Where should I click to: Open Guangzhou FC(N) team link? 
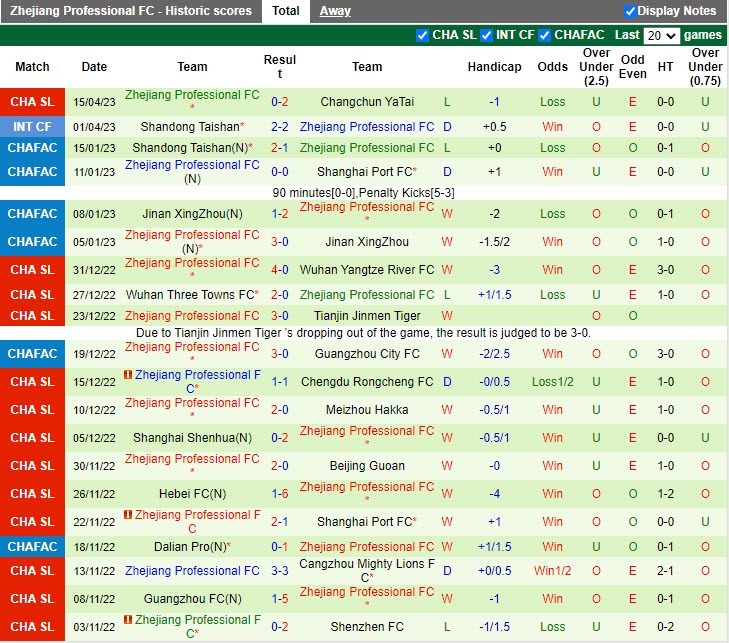192,599
